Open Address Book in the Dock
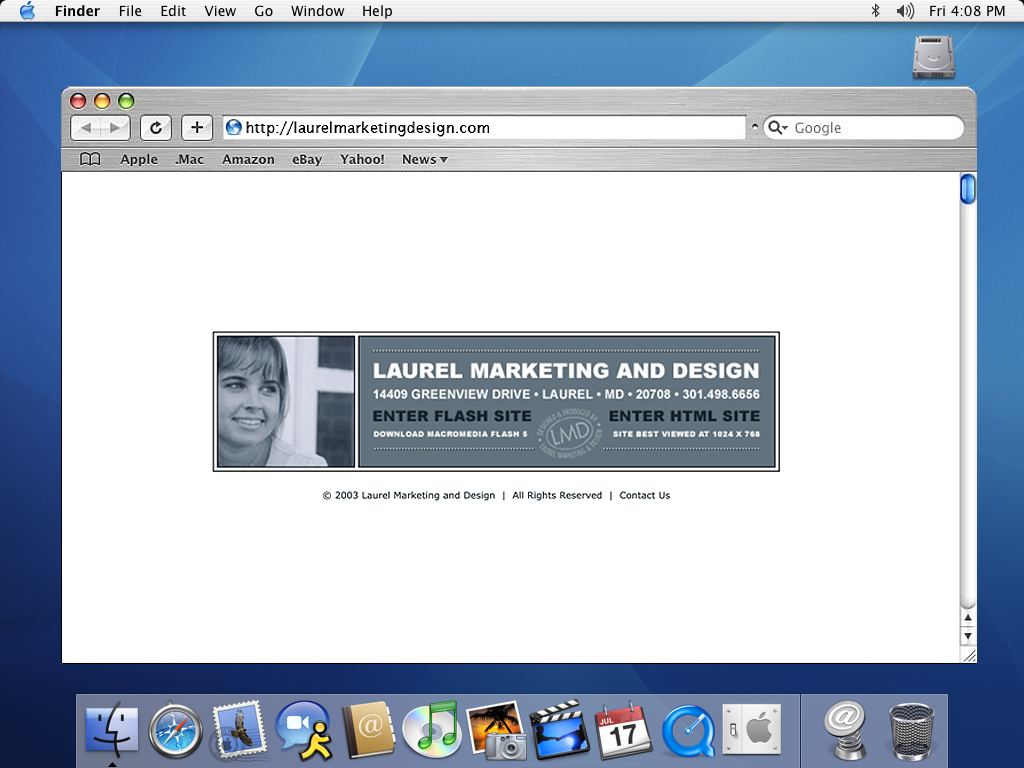Viewport: 1024px width, 768px height. click(368, 729)
